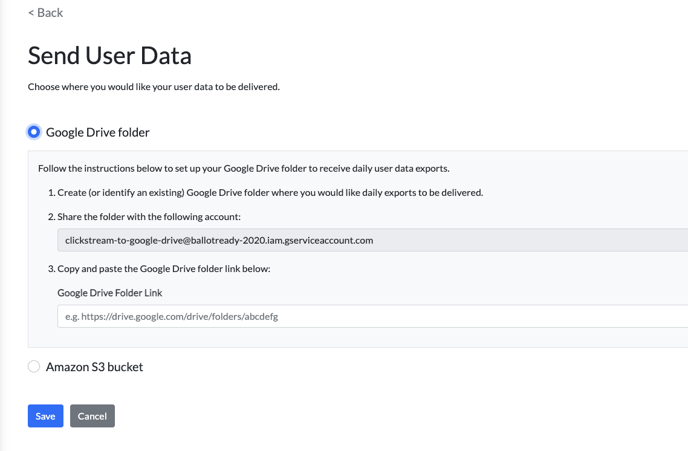Screen dimensions: 688x451
Task: Click the Google Drive folder option label
Action: [x=97, y=132]
